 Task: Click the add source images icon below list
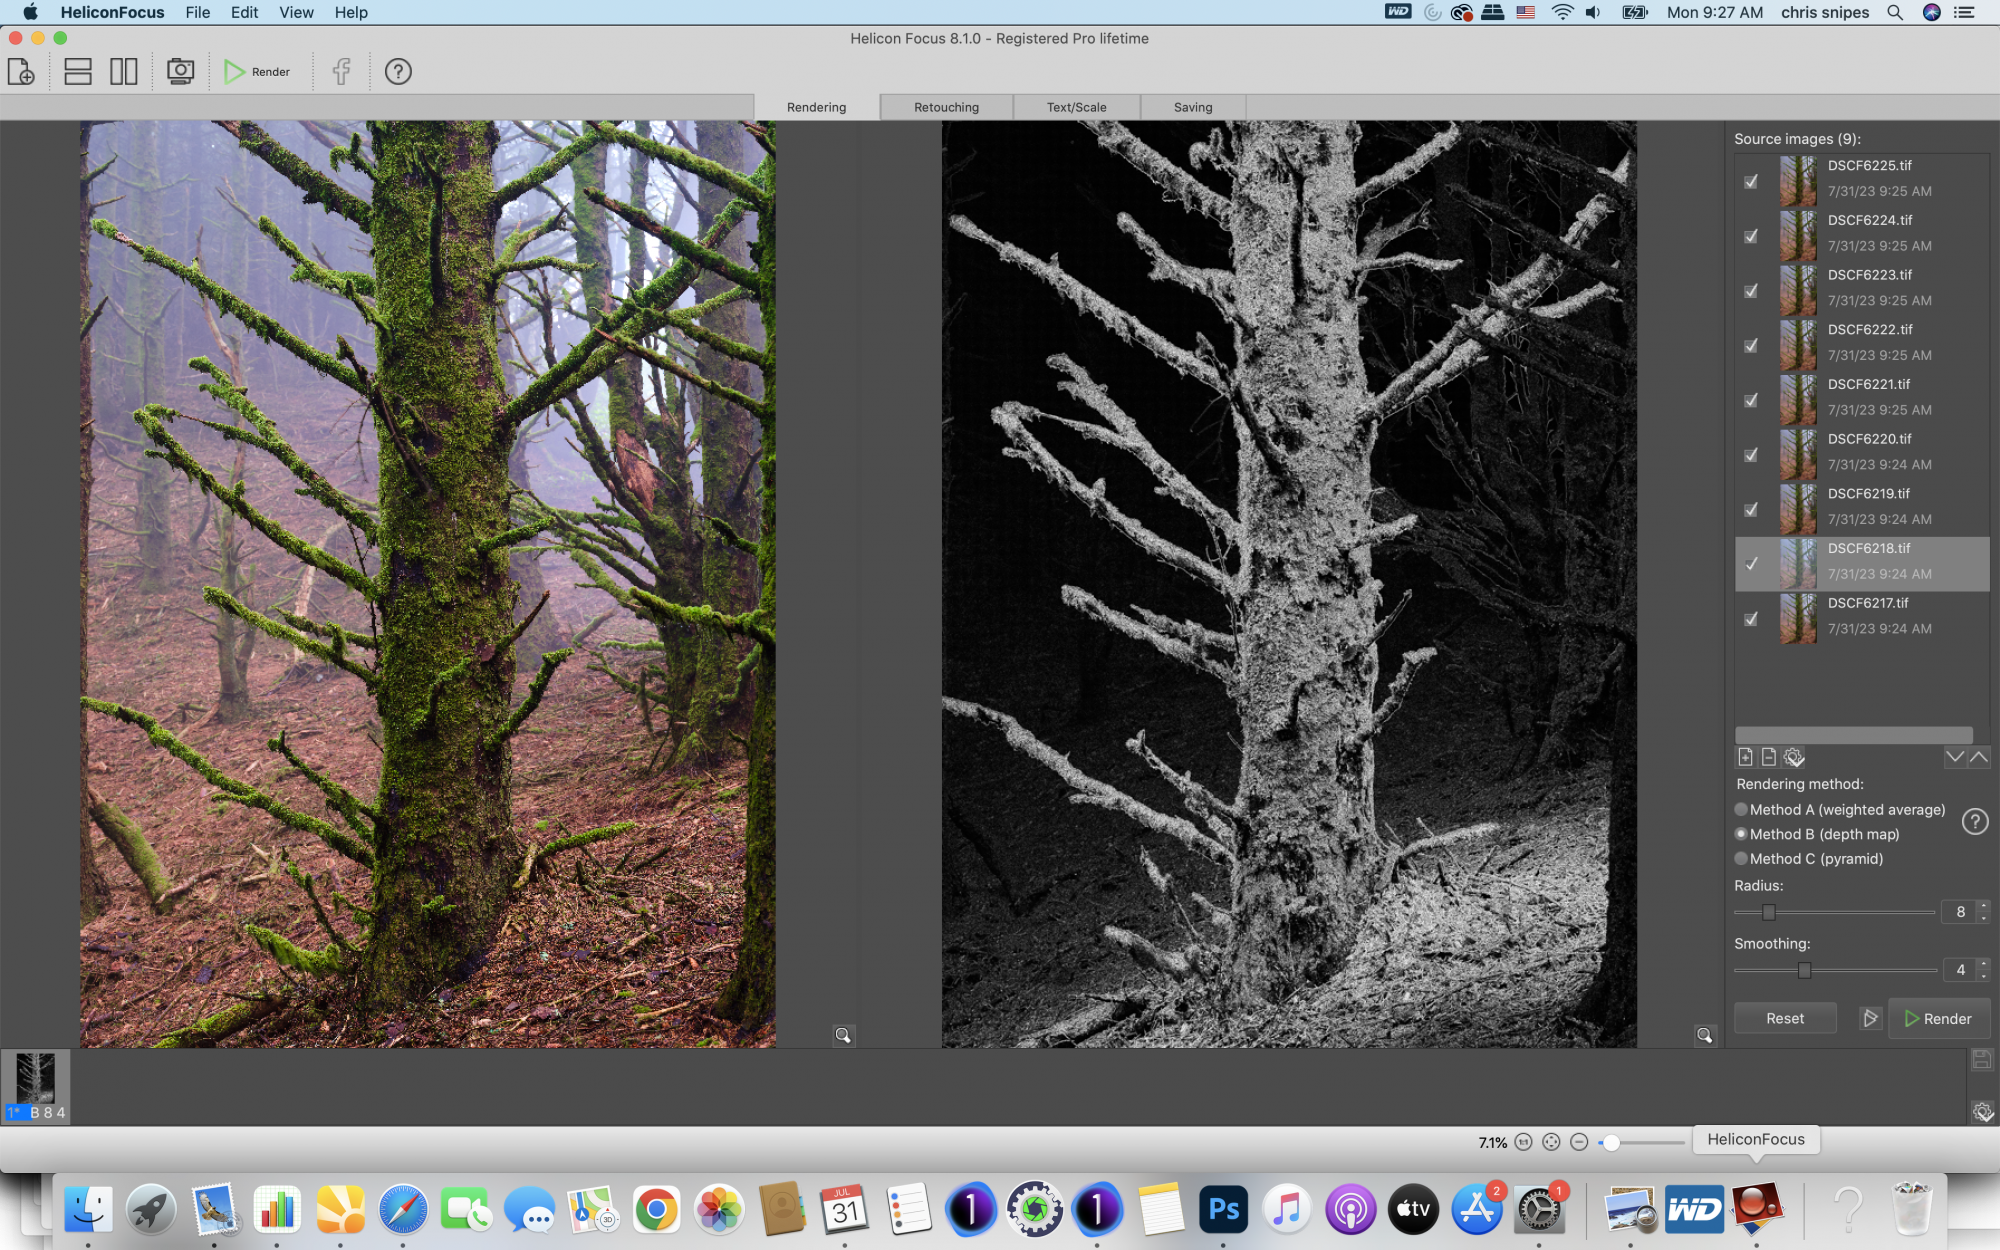point(1745,757)
